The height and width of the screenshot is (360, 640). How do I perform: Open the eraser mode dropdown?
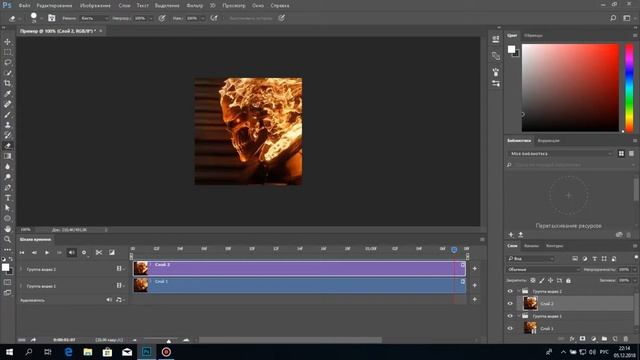tap(94, 18)
